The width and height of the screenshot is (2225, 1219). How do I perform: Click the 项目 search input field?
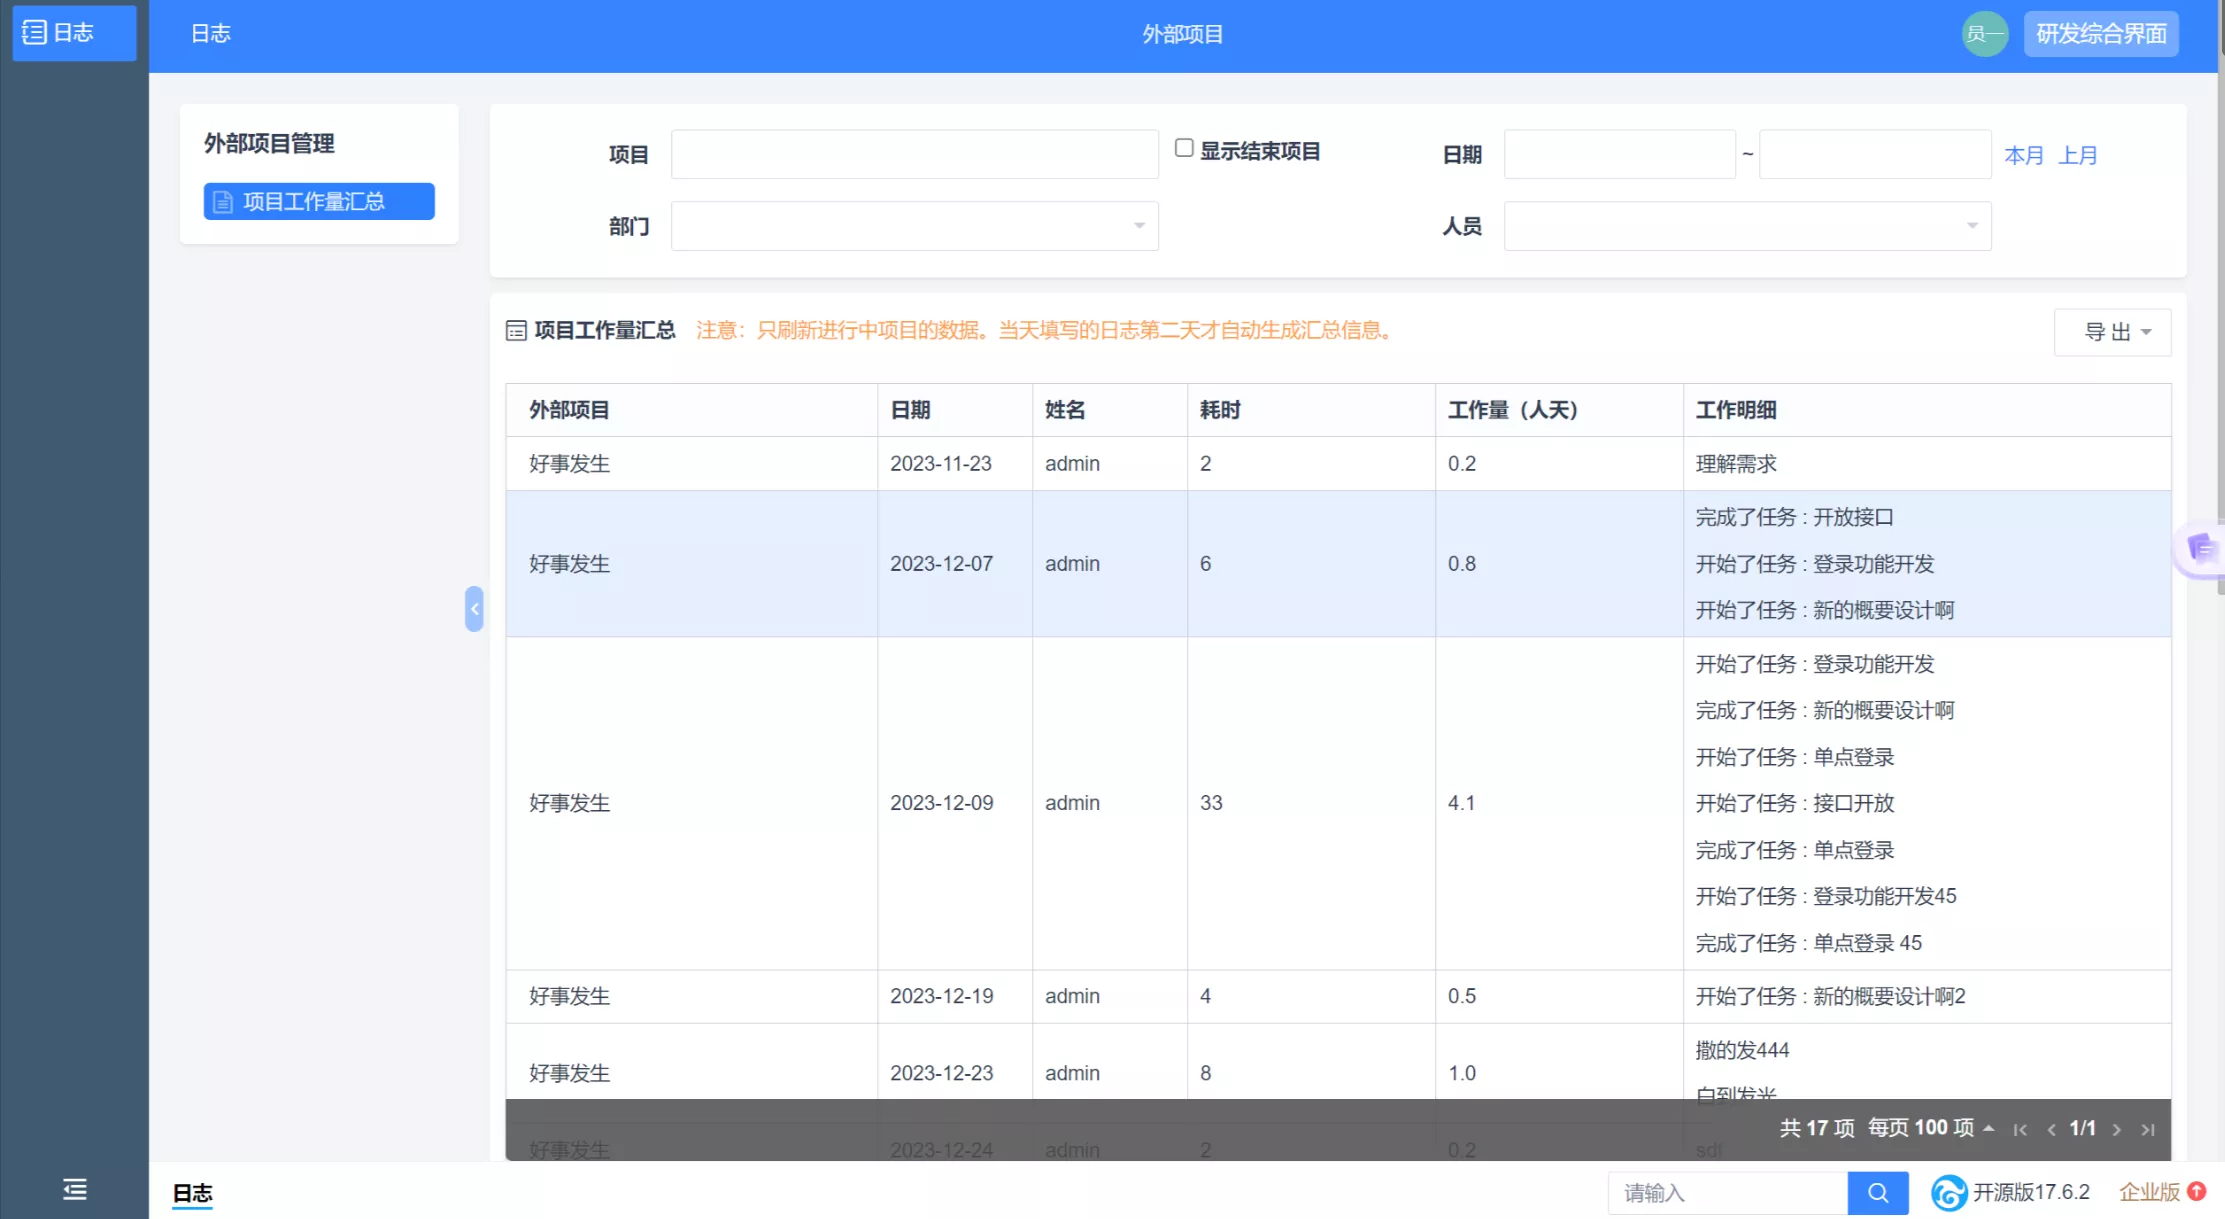coord(914,154)
